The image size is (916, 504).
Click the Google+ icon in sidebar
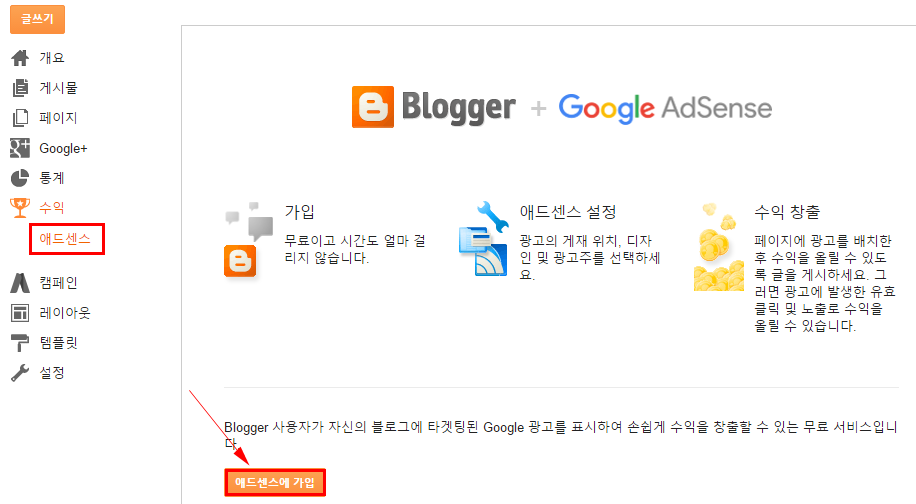(x=20, y=148)
